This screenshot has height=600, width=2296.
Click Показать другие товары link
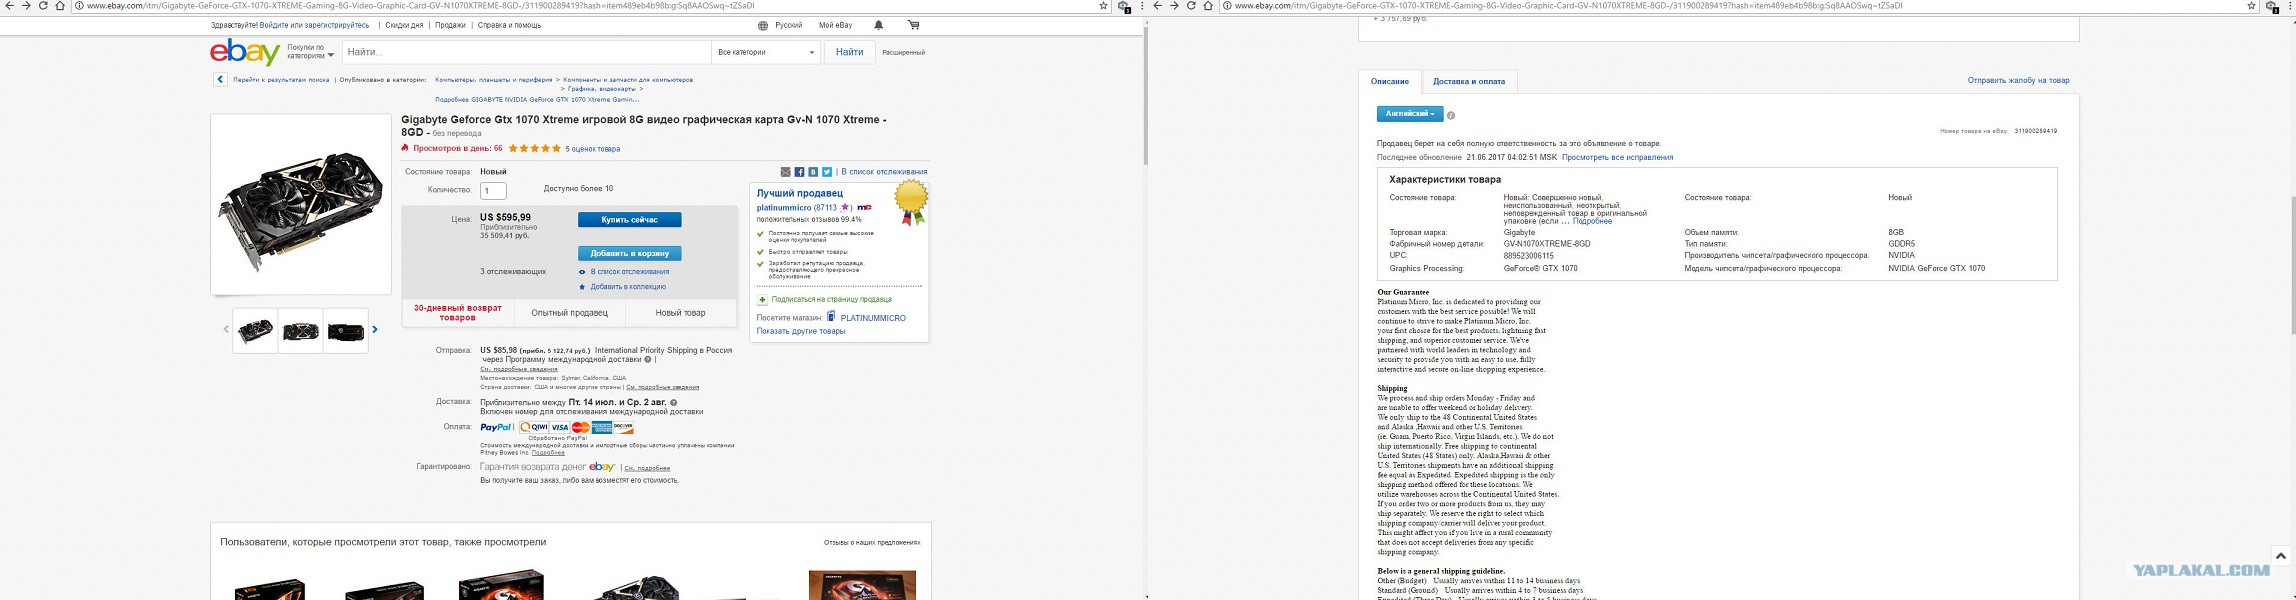[801, 331]
